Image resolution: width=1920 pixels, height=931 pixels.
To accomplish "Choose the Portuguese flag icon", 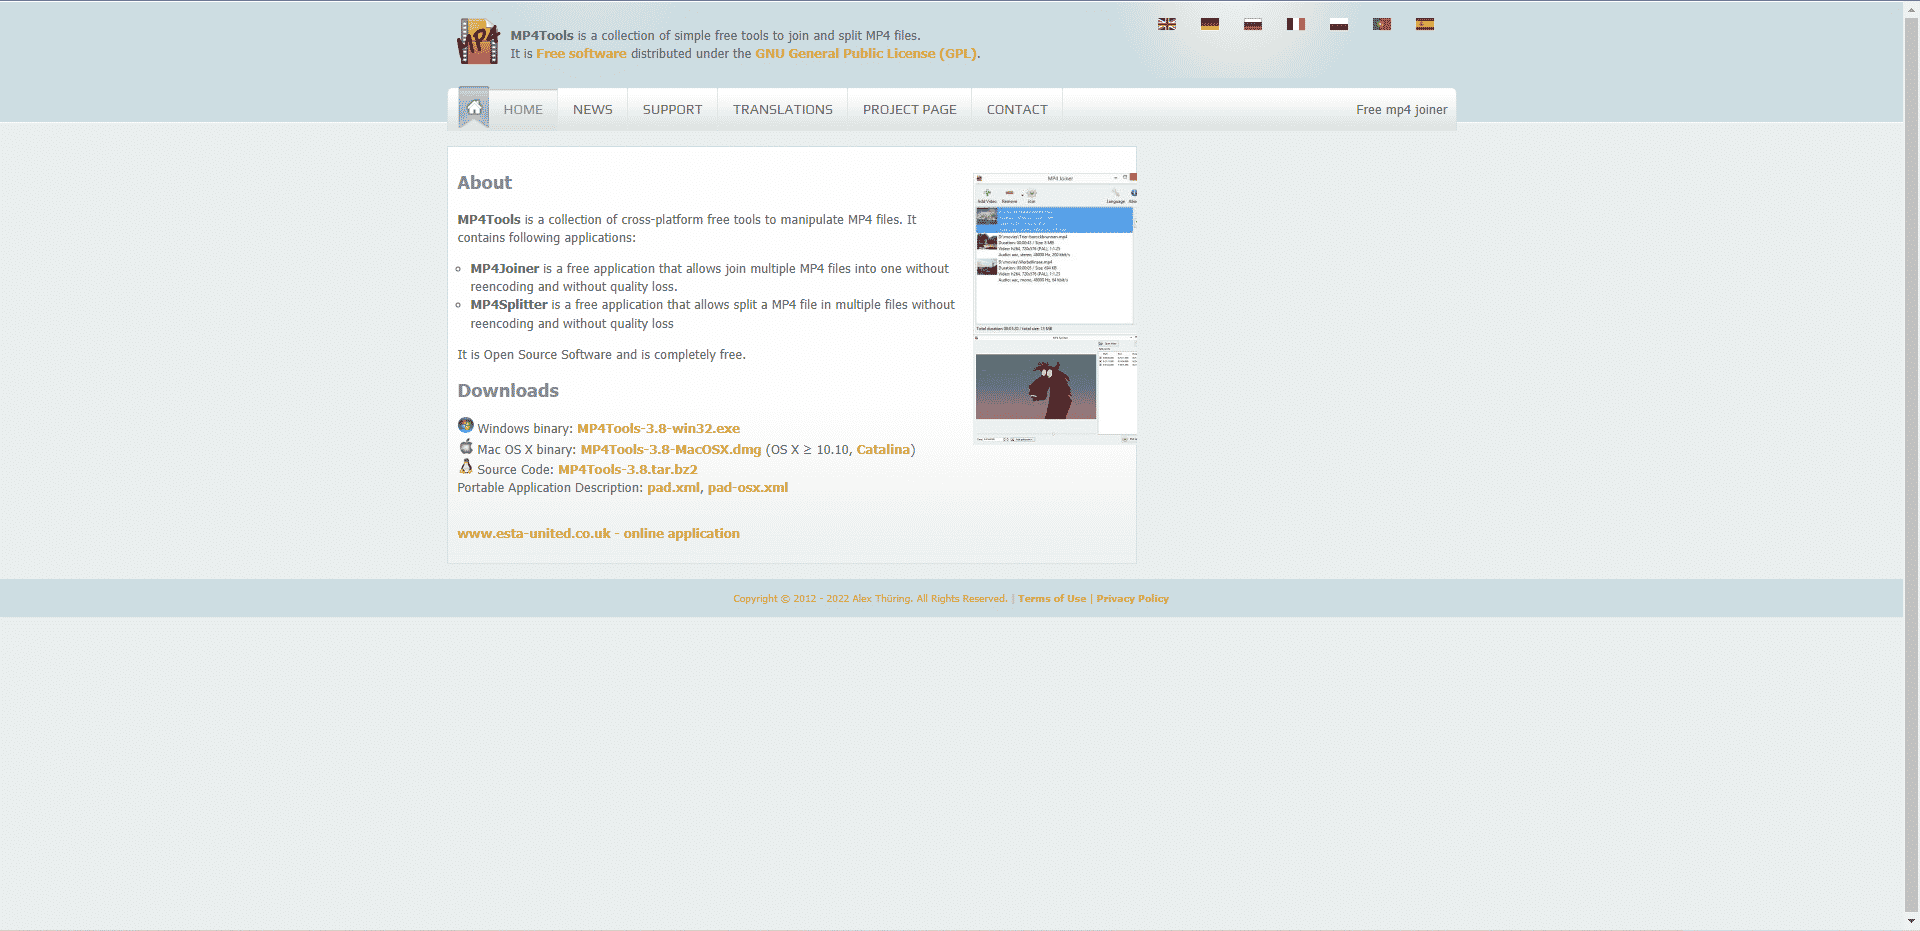I will coord(1382,24).
